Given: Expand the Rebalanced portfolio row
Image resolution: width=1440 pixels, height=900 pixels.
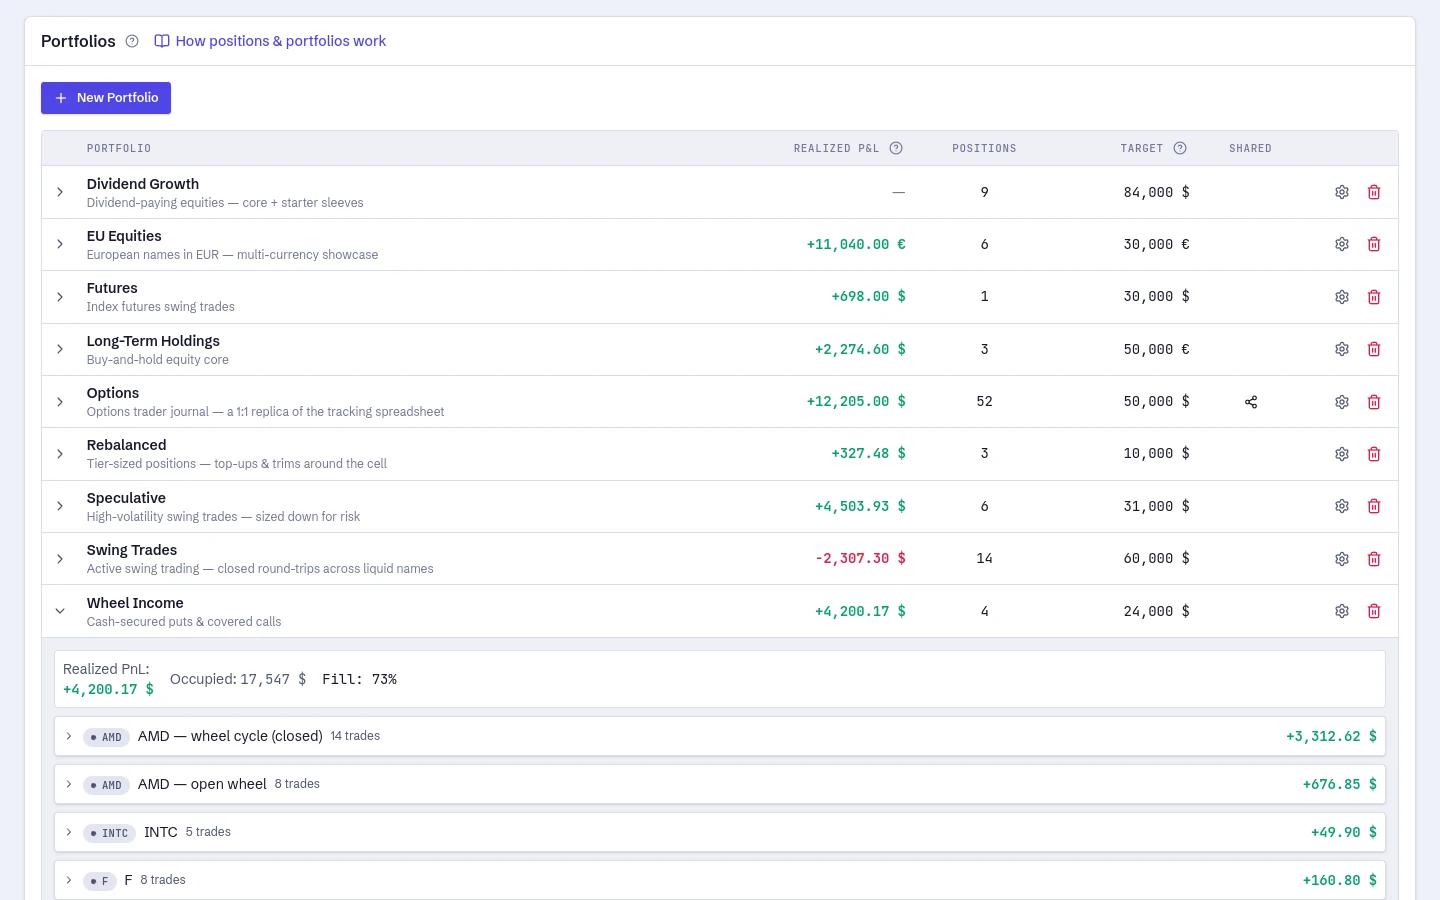Looking at the screenshot, I should pos(60,454).
